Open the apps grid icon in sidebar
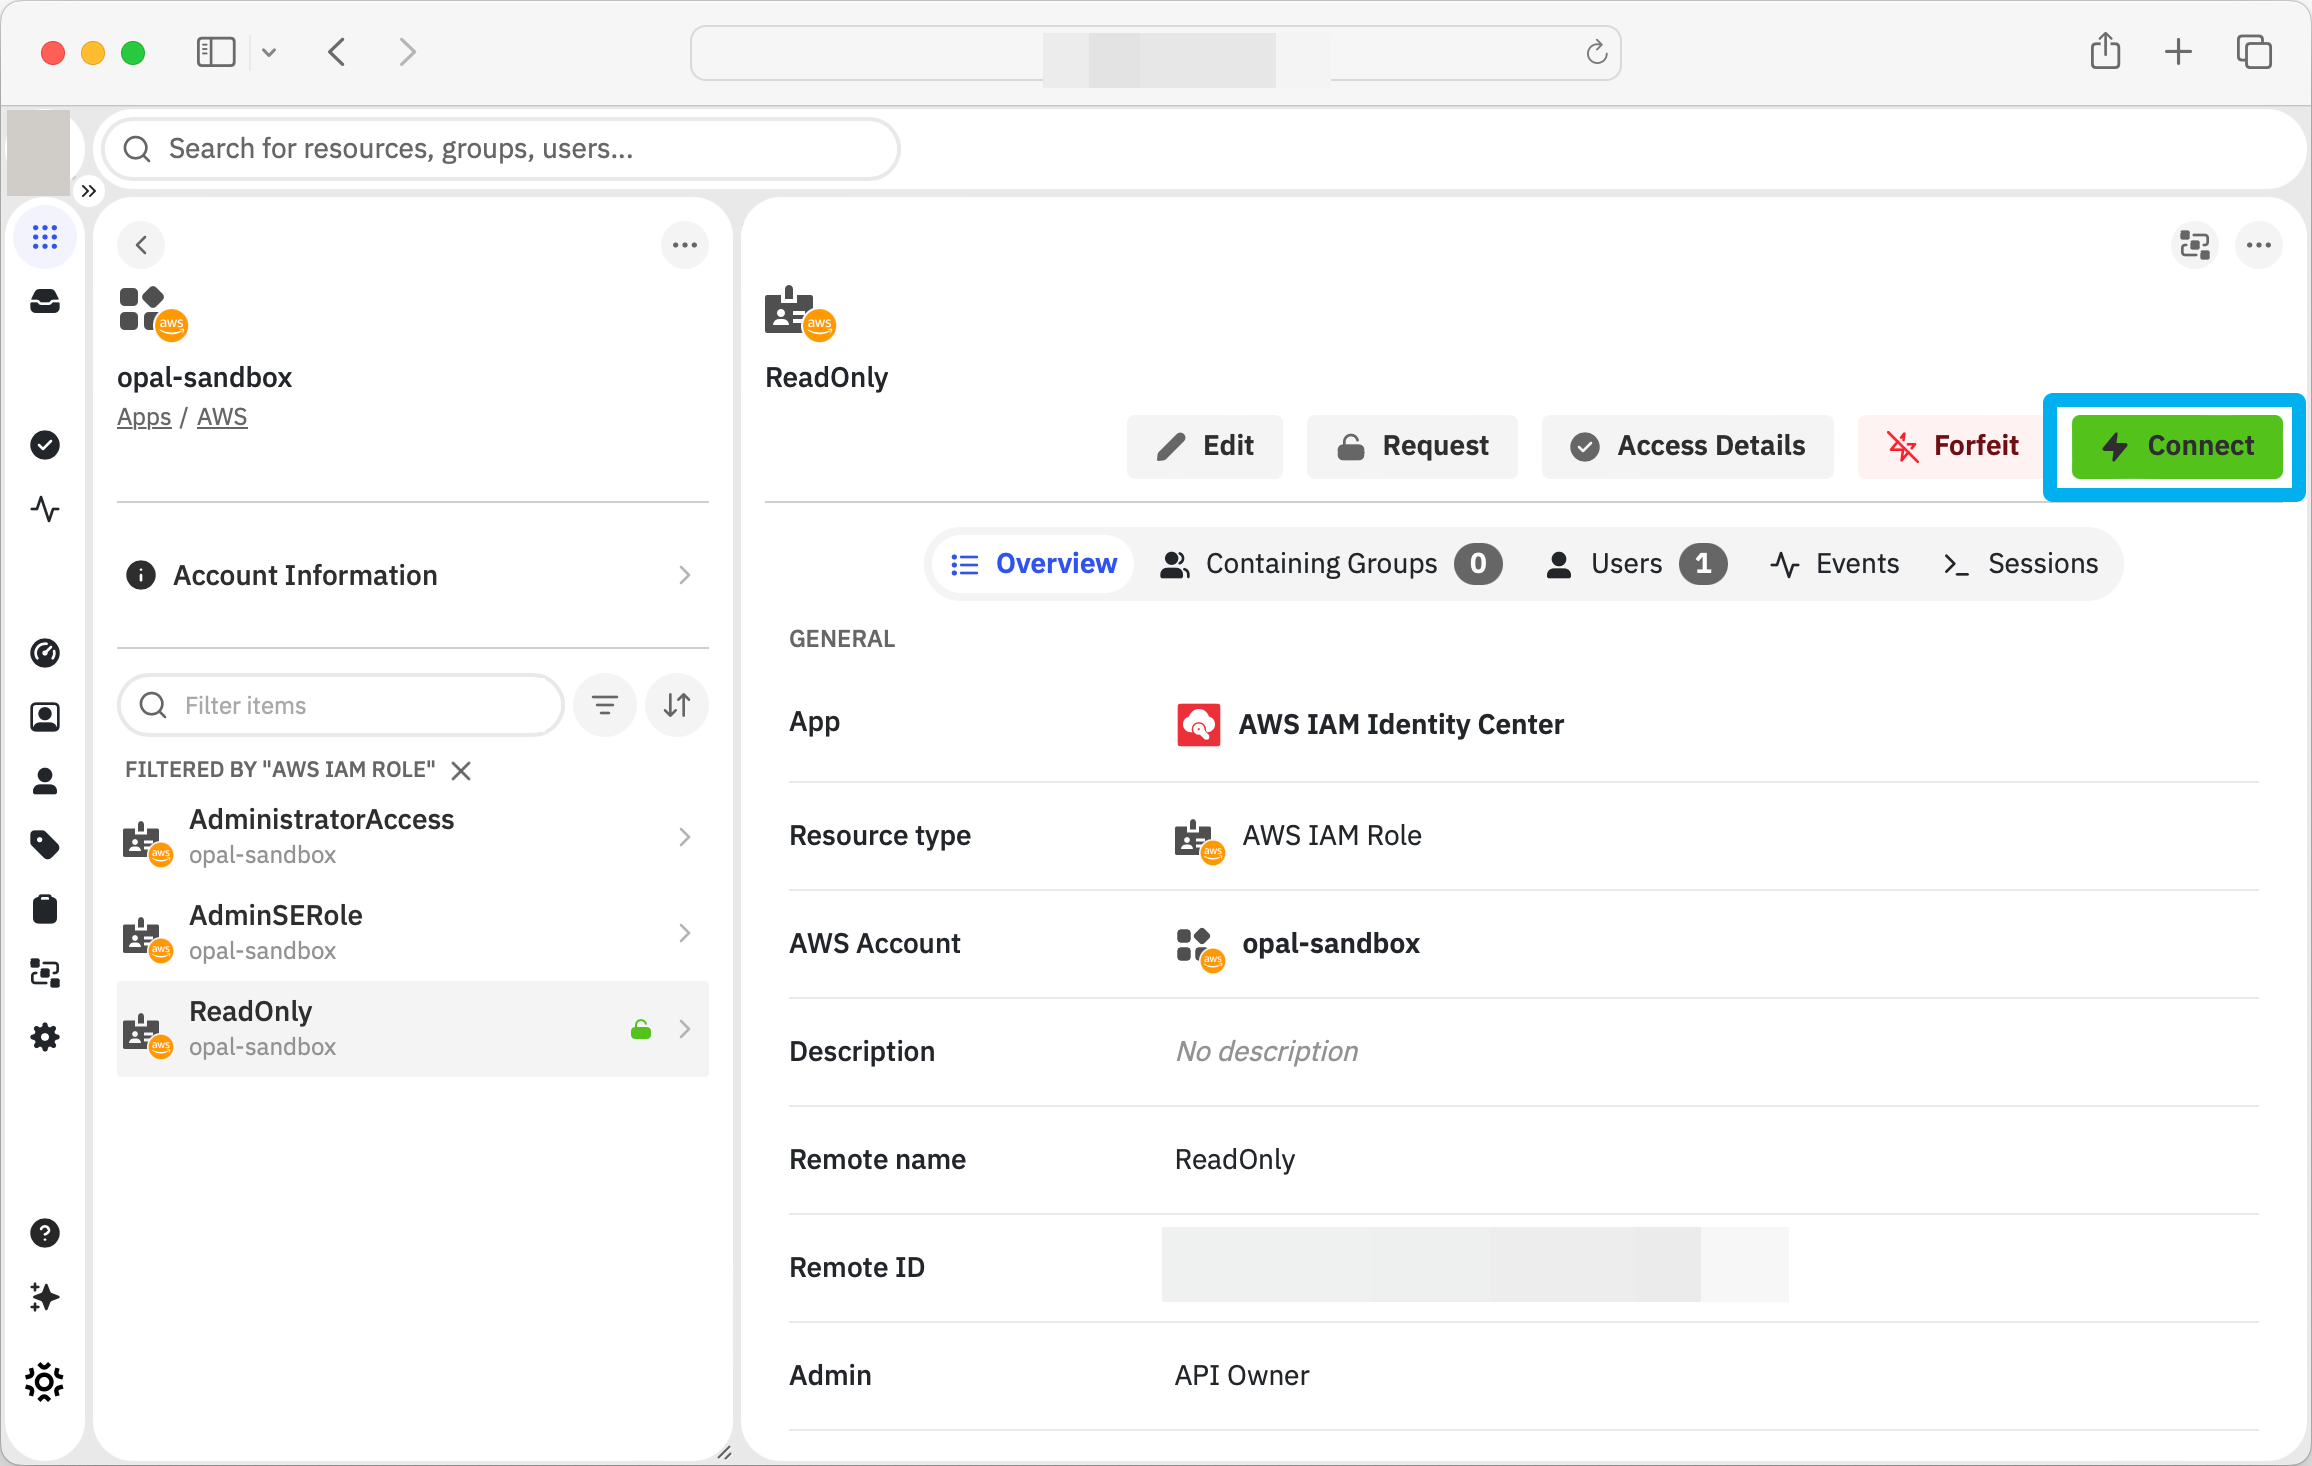The width and height of the screenshot is (2312, 1466). click(x=45, y=237)
